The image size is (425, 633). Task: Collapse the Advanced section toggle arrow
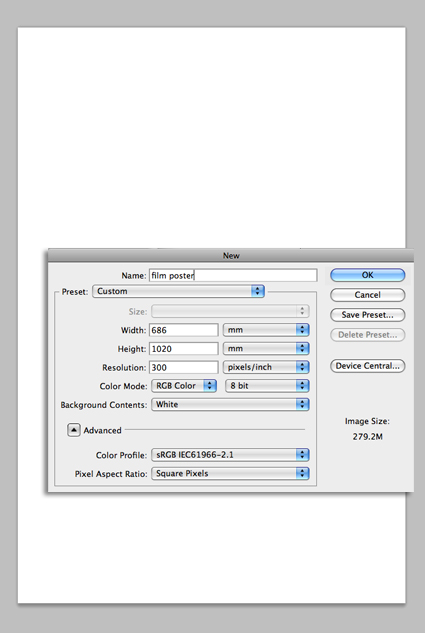[x=73, y=430]
